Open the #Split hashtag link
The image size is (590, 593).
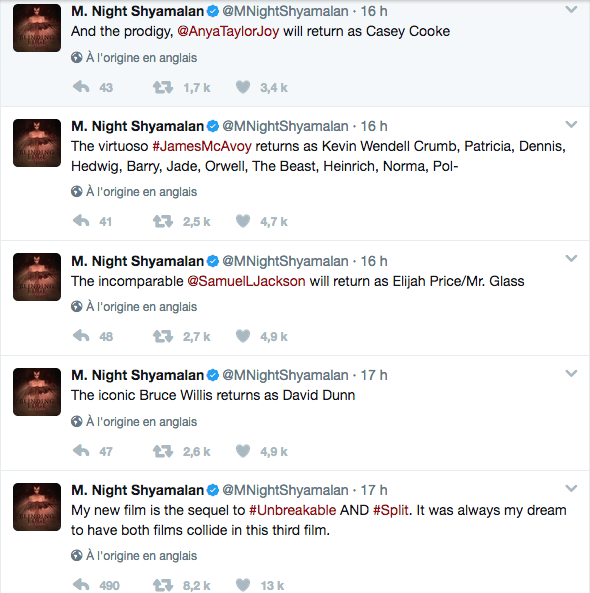(391, 510)
